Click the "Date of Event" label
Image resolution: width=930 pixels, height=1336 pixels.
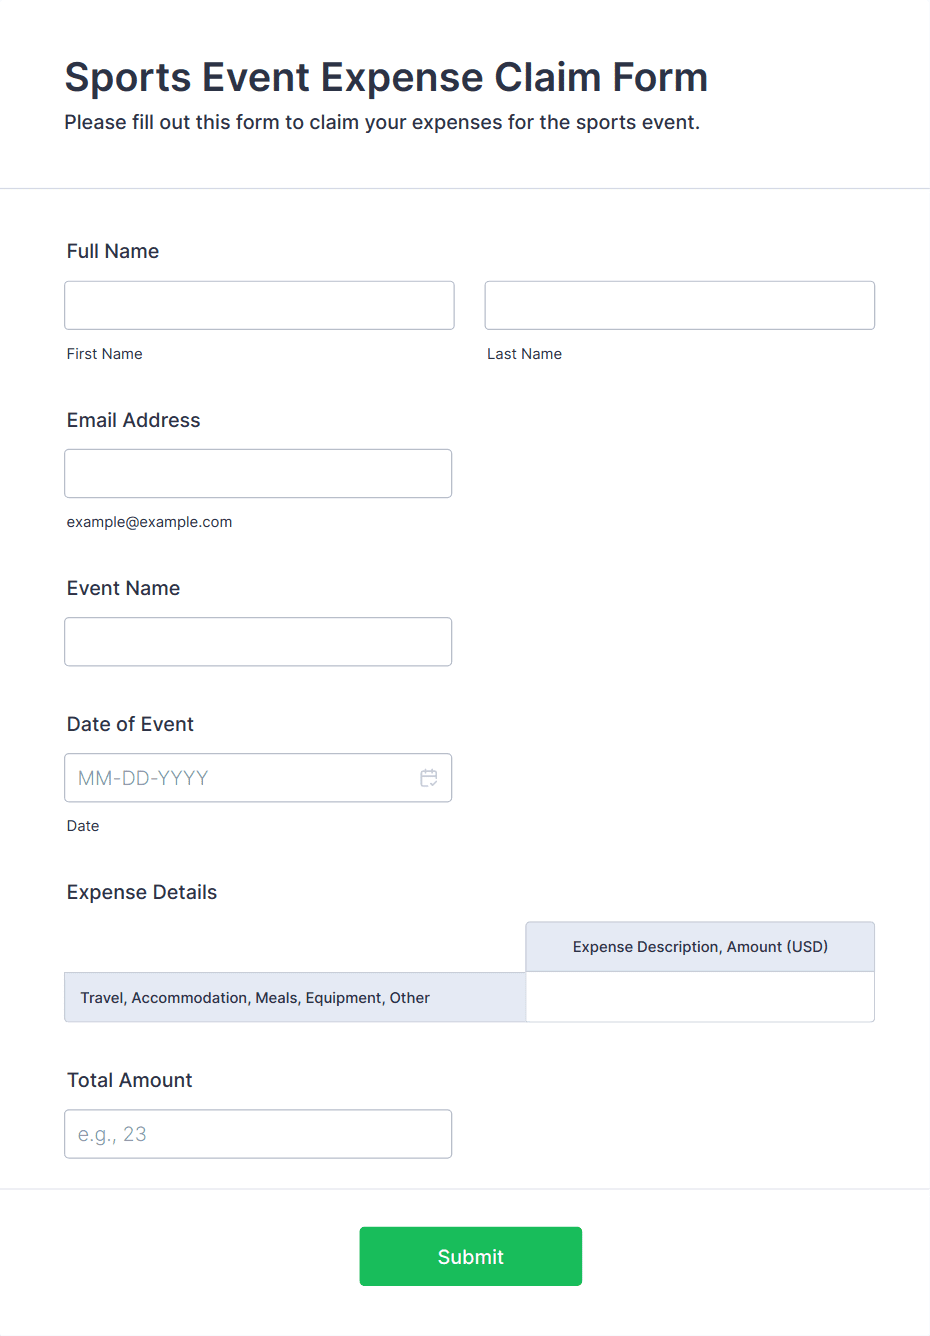[130, 724]
